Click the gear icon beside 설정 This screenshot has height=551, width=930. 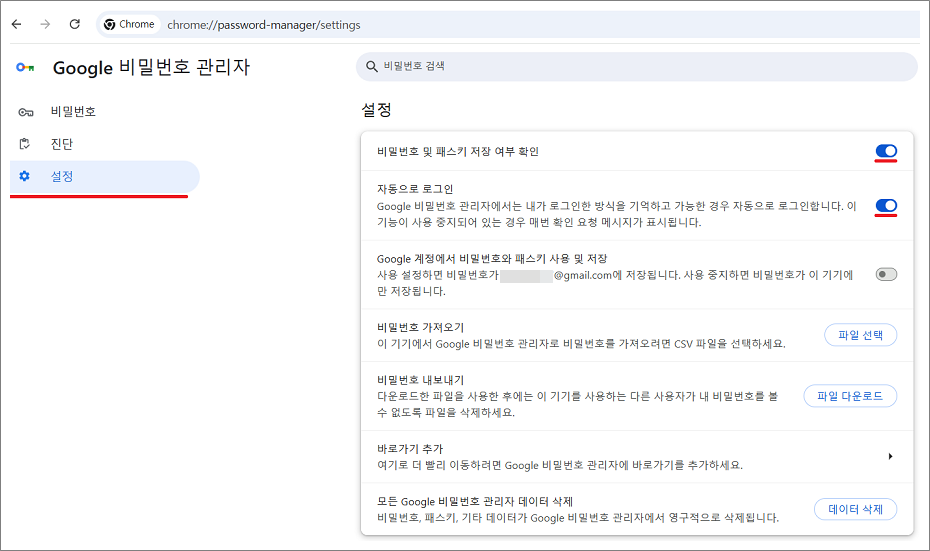(24, 176)
